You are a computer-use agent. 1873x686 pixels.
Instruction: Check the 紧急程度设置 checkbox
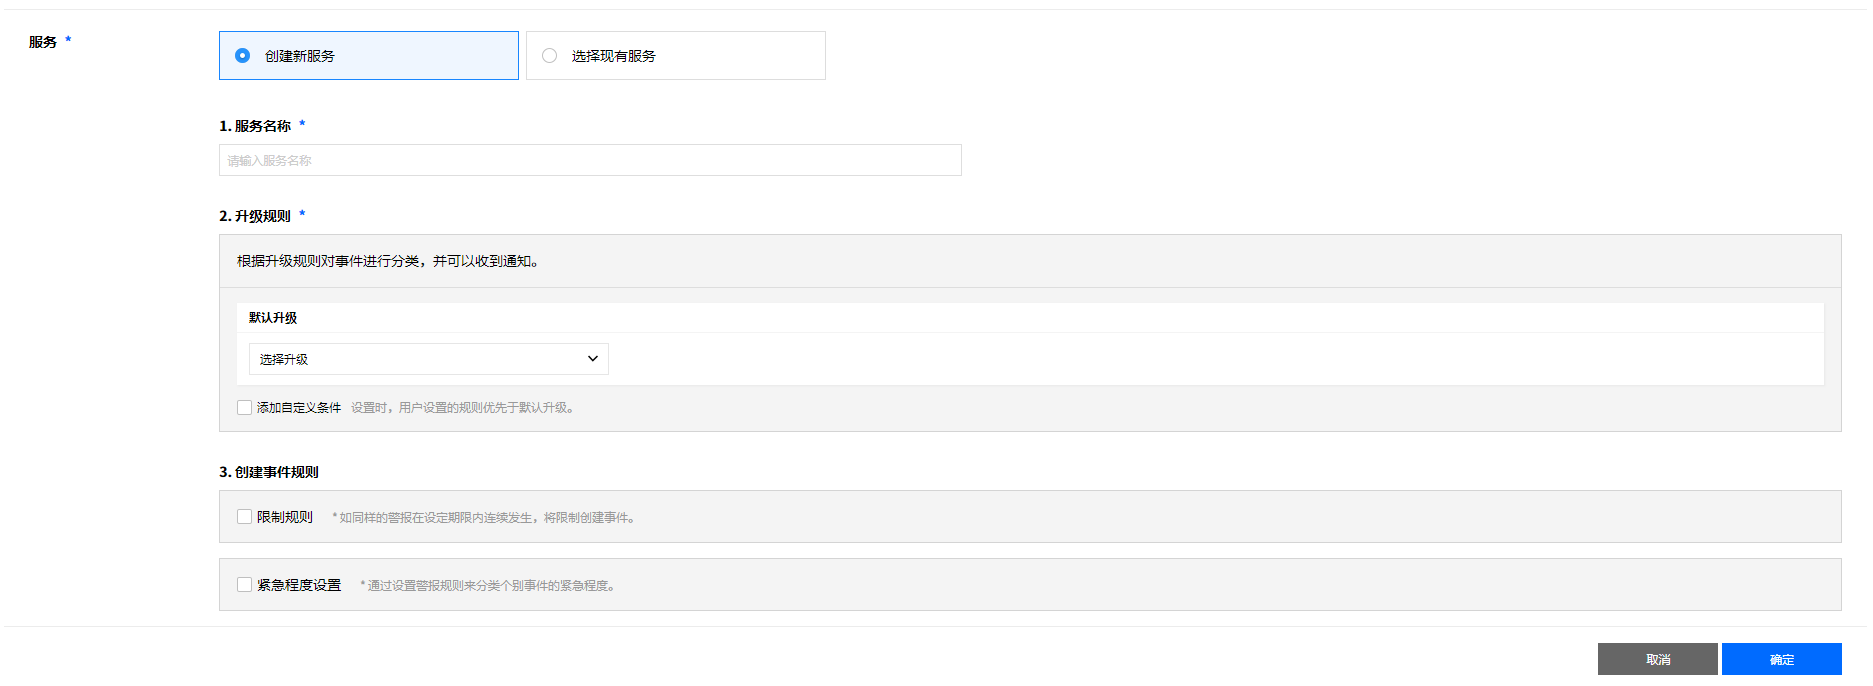(244, 585)
